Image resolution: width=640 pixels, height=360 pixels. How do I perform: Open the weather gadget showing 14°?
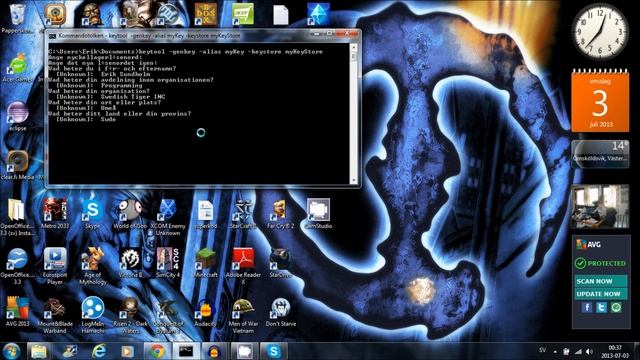(x=600, y=154)
